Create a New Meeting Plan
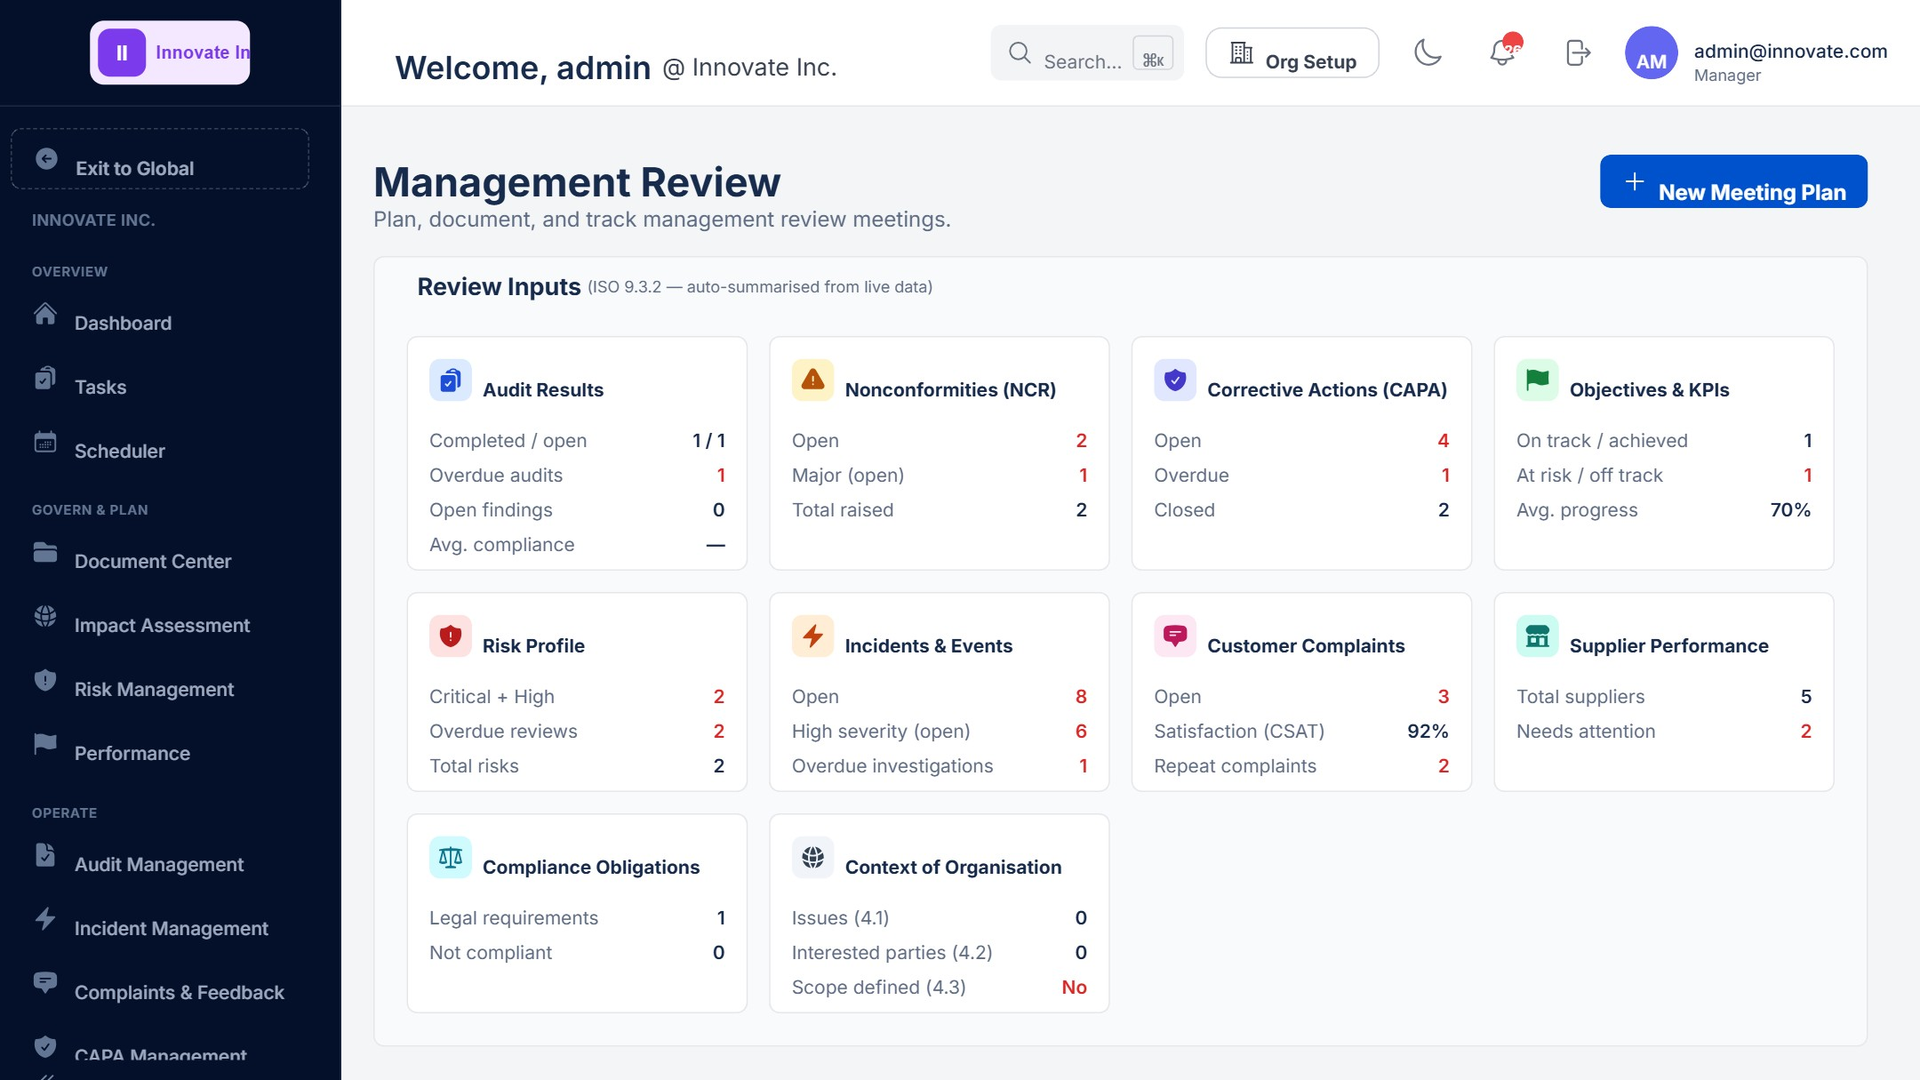The image size is (1920, 1080). point(1733,181)
